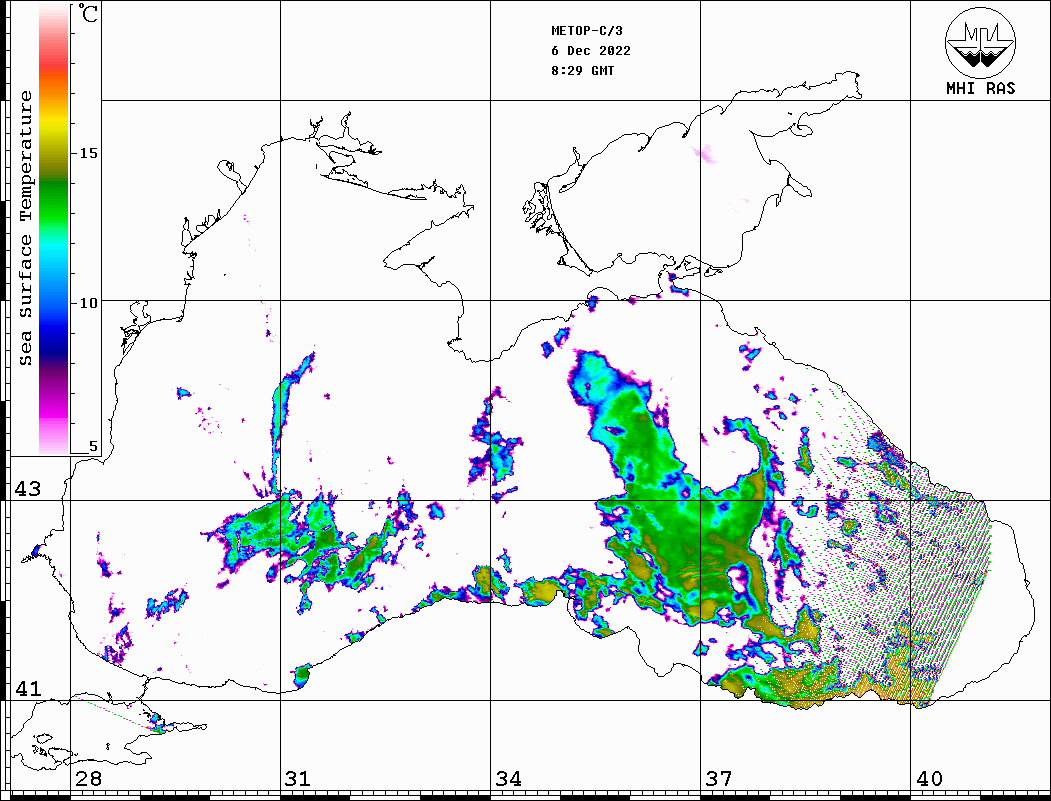Screen dimensions: 1051x801
Task: Pick the dark blue portion of color scale
Action: [54, 345]
